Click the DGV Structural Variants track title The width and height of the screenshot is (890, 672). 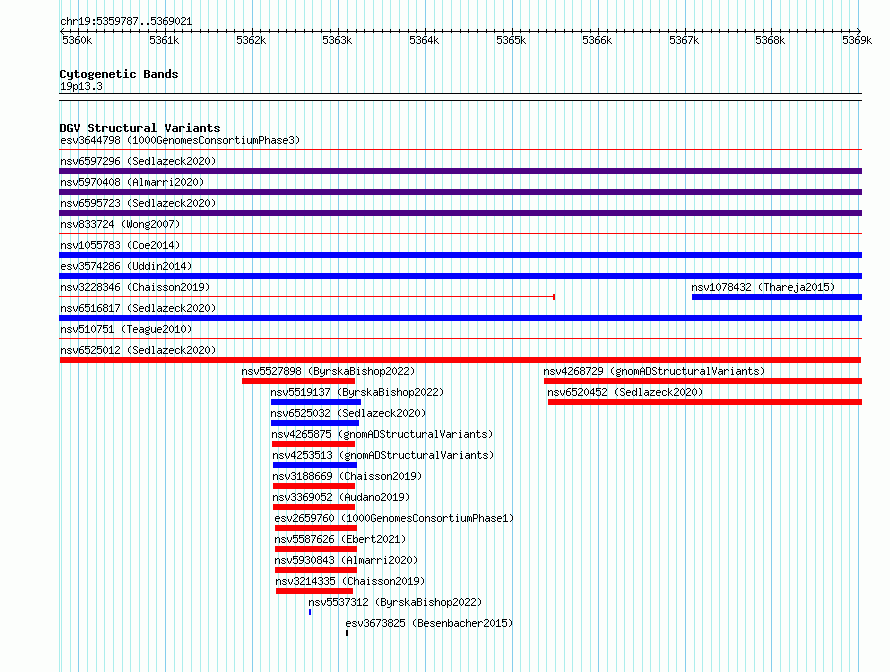click(x=140, y=128)
